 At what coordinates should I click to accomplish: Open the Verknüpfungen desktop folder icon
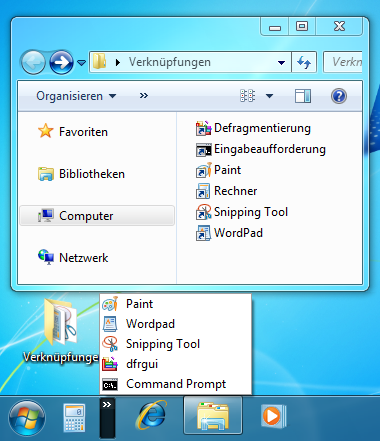coord(61,322)
